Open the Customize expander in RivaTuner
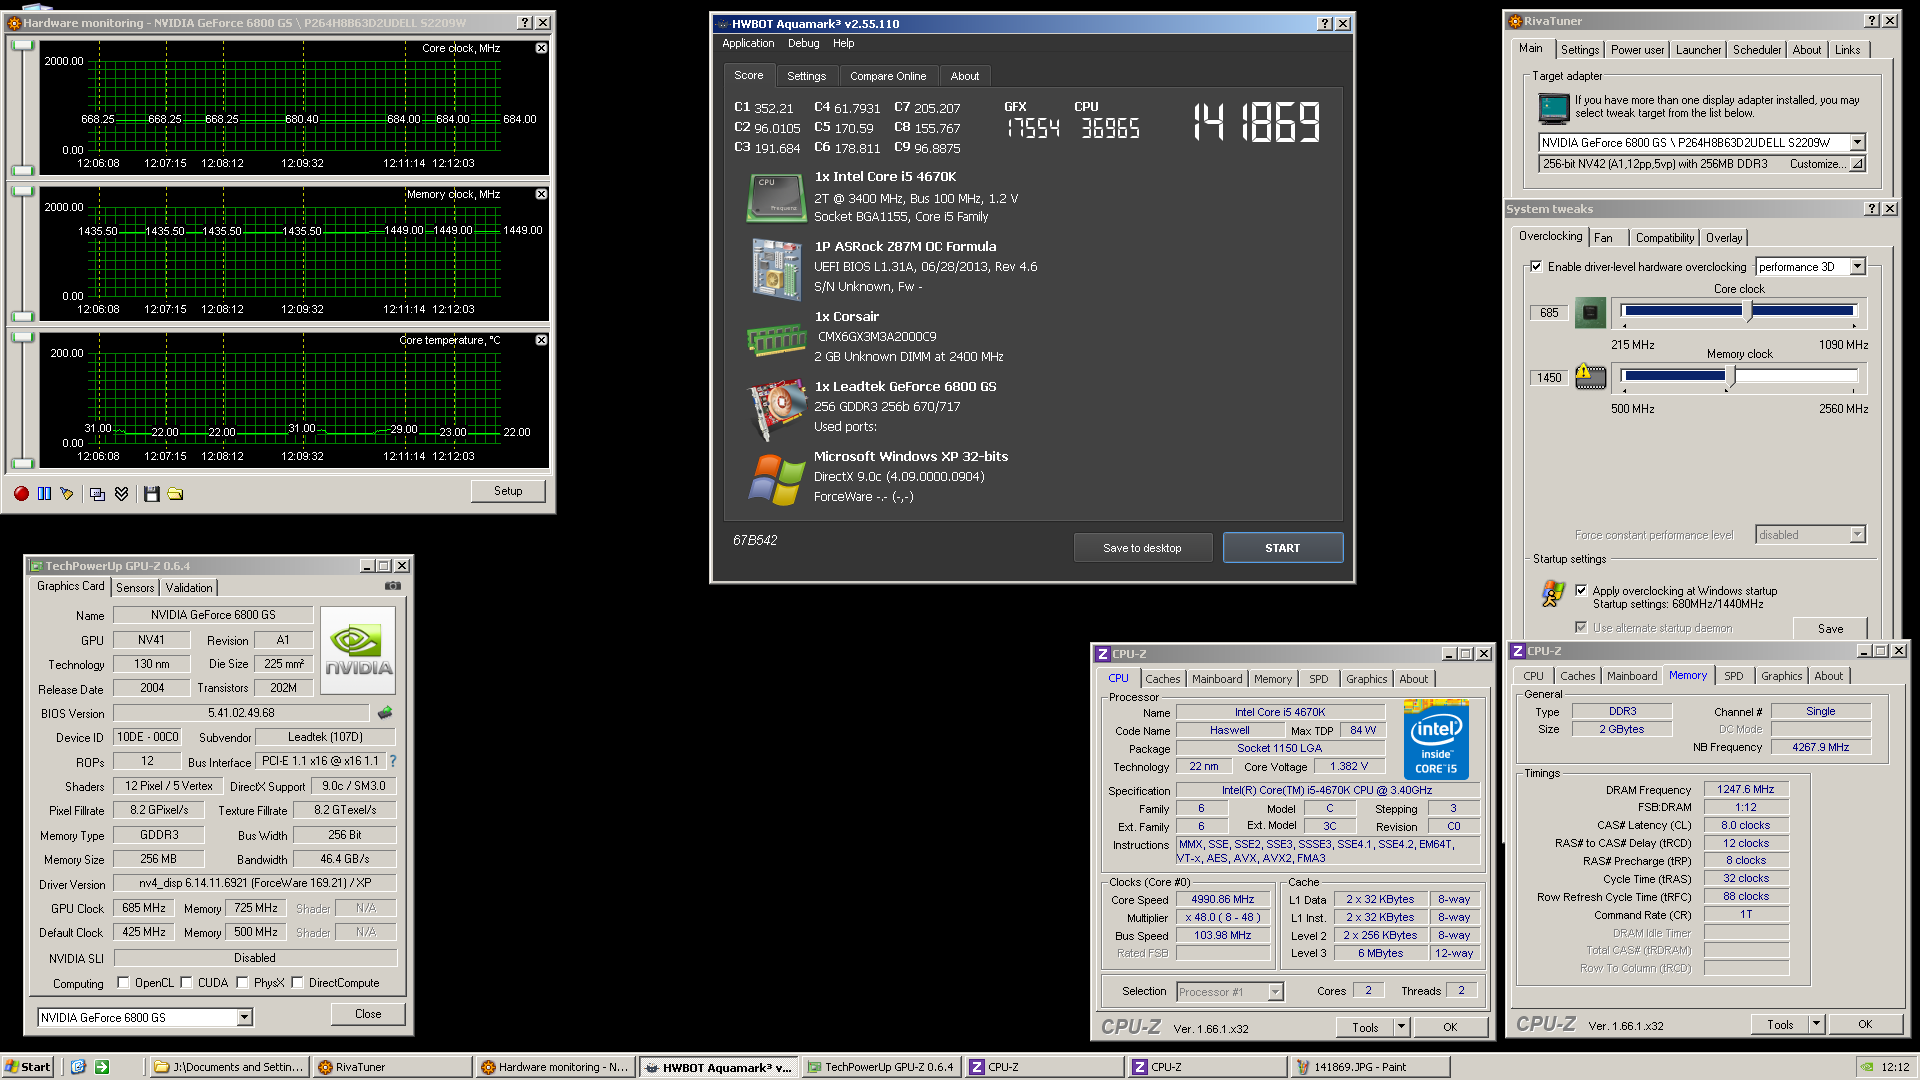The height and width of the screenshot is (1080, 1920). tap(1857, 164)
